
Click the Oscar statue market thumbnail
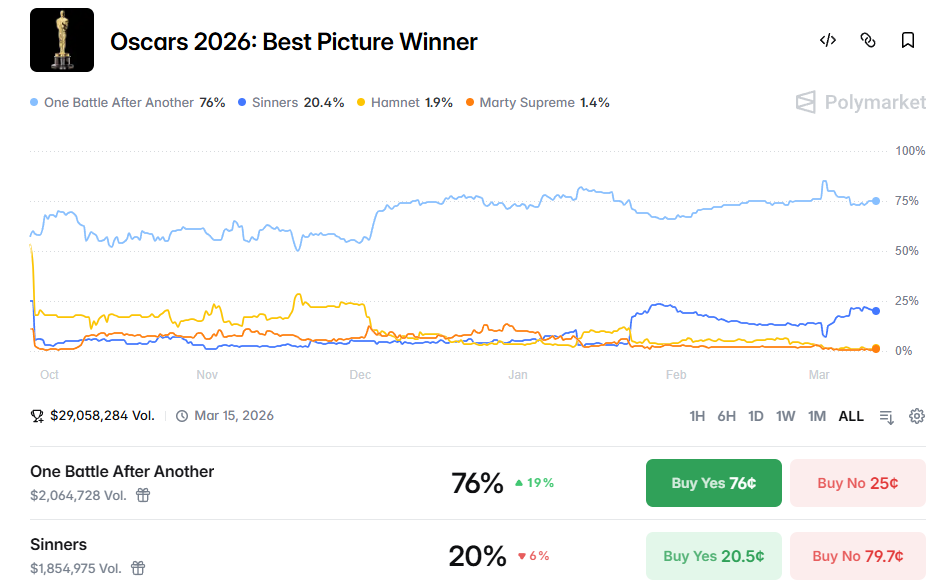pyautogui.click(x=62, y=40)
